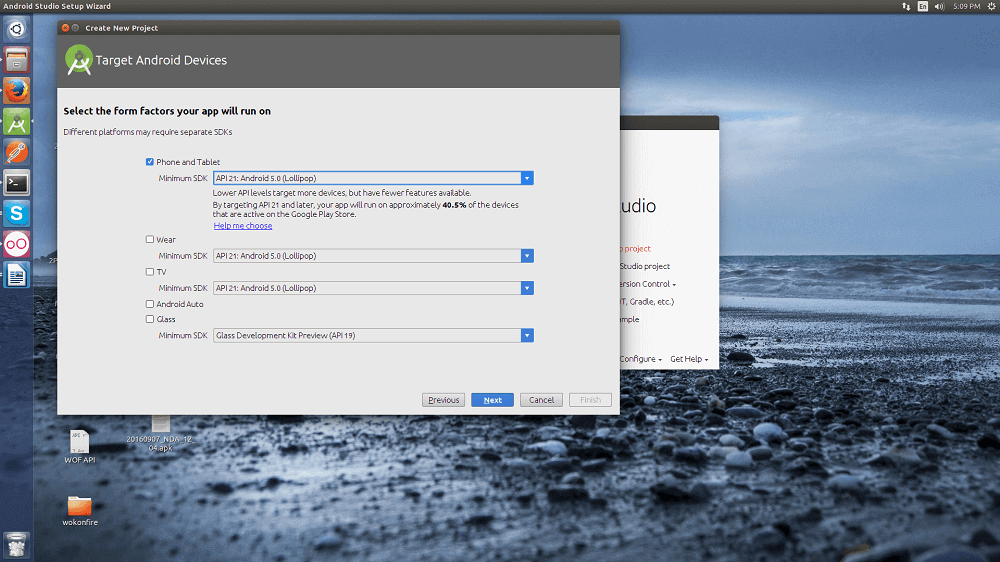
Task: Open the Terminal from the dock
Action: coord(16,183)
